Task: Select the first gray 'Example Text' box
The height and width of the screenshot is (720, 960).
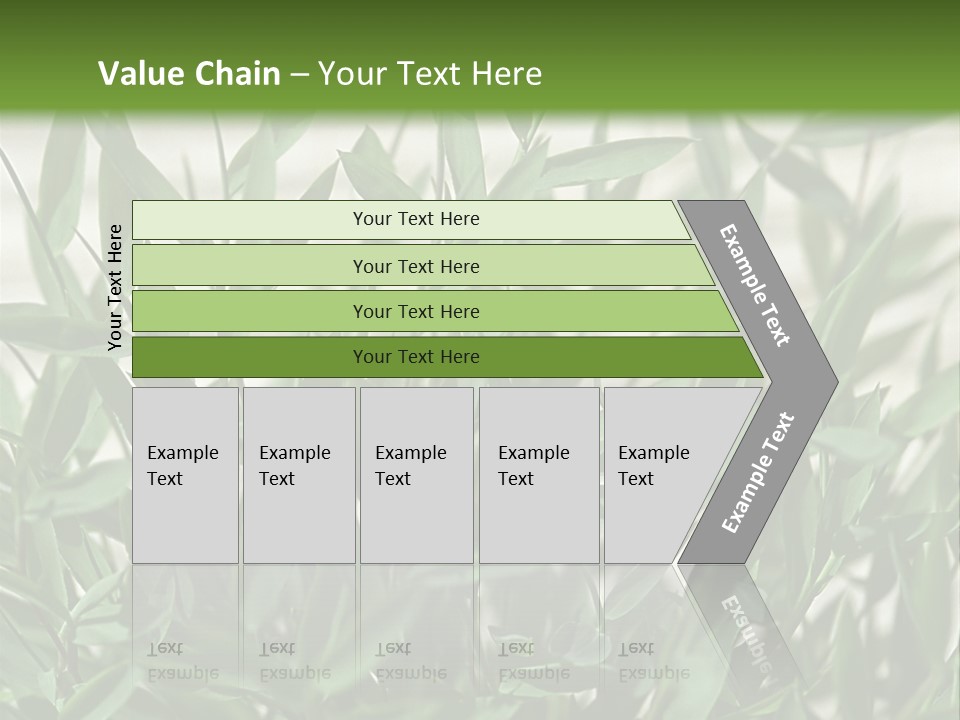Action: pyautogui.click(x=185, y=475)
